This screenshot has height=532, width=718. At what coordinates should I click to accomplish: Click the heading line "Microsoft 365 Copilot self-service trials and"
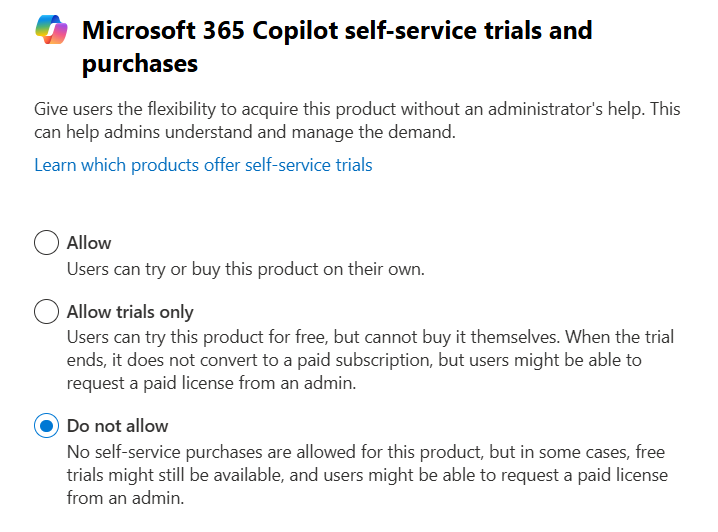337,30
